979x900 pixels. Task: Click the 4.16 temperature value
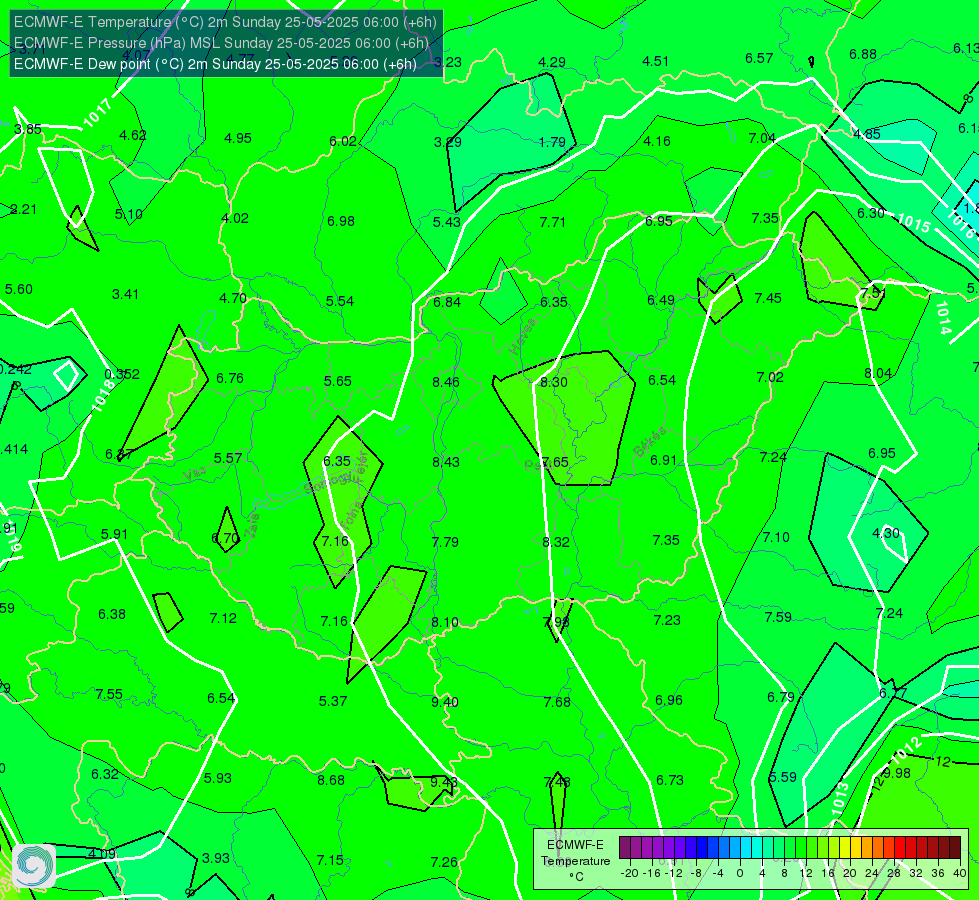[x=657, y=141]
